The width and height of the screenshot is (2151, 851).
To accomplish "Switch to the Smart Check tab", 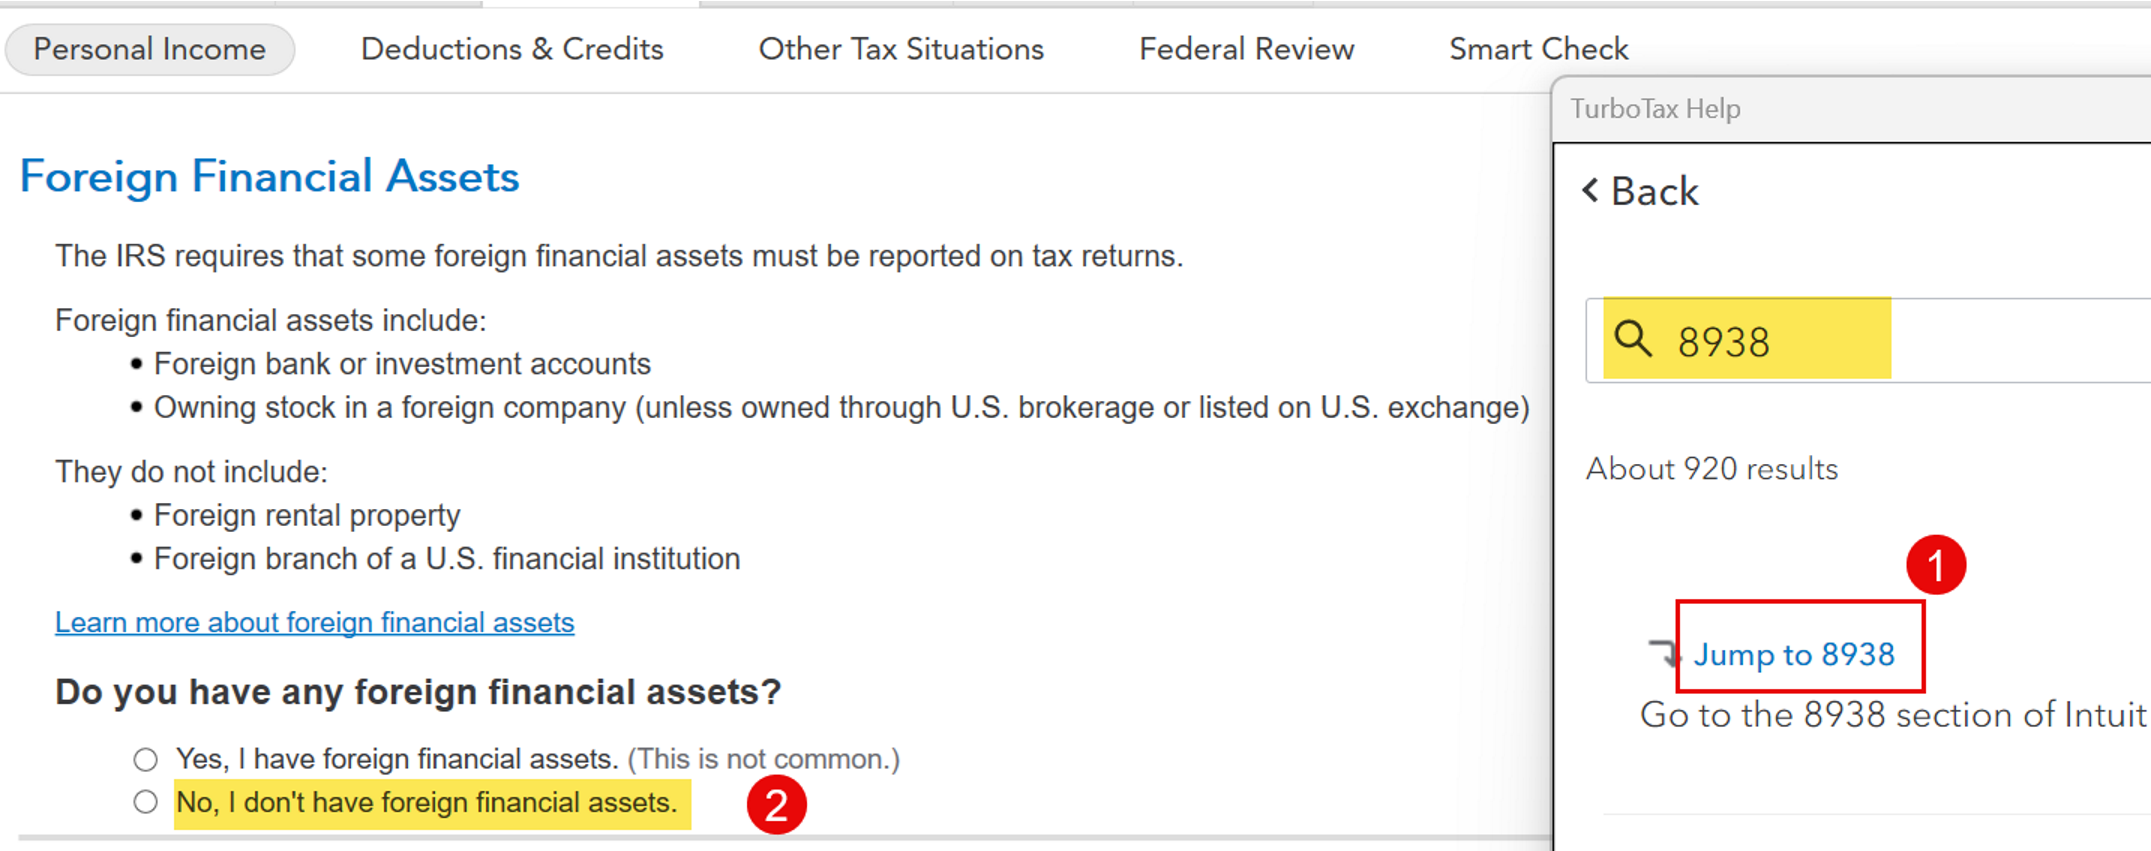I will (1539, 49).
